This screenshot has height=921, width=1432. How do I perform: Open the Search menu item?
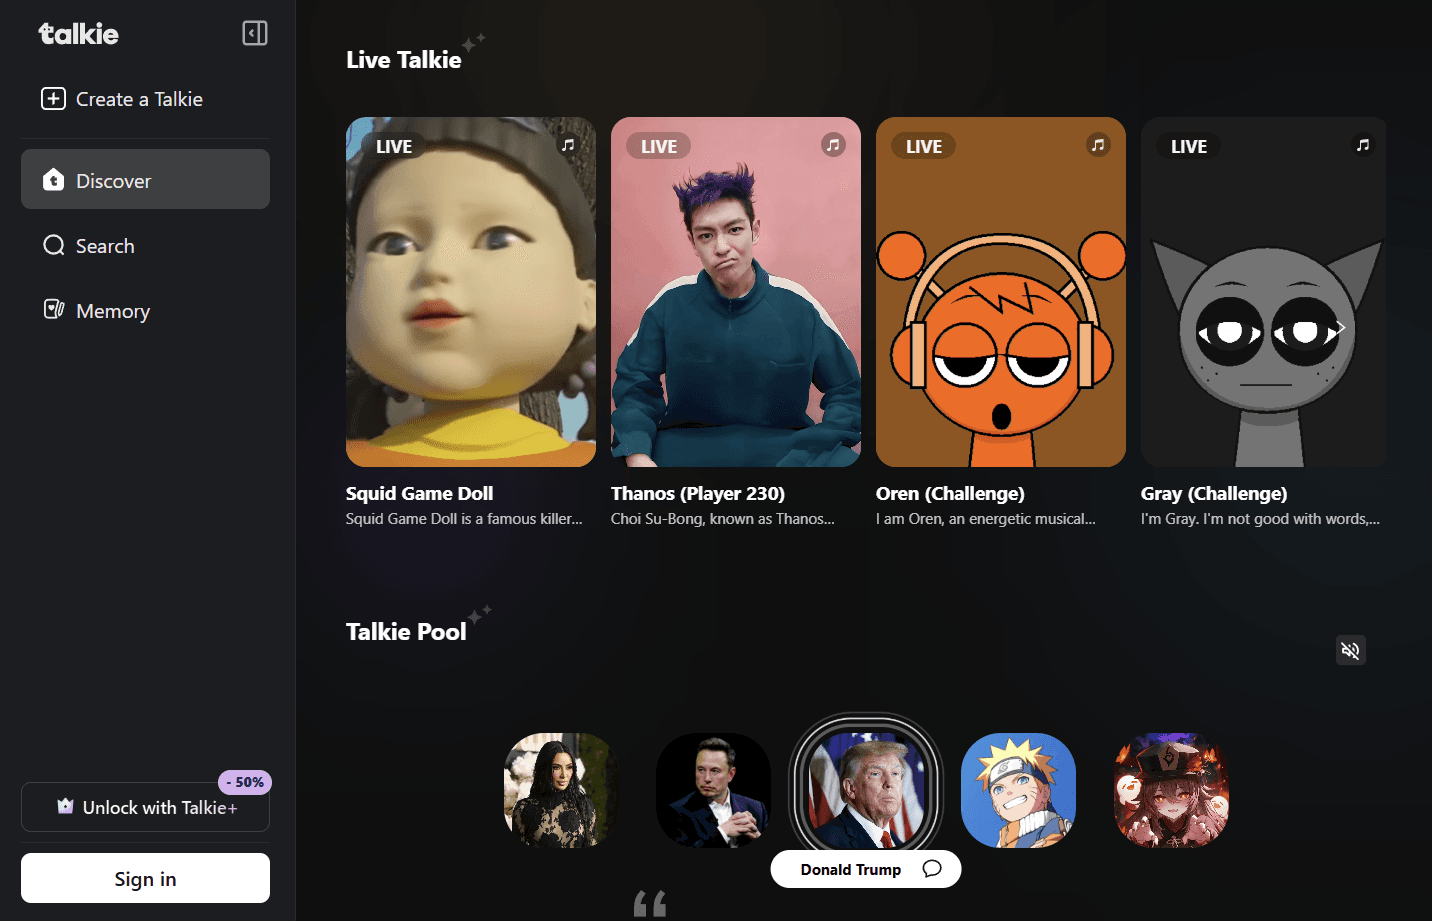(x=145, y=246)
